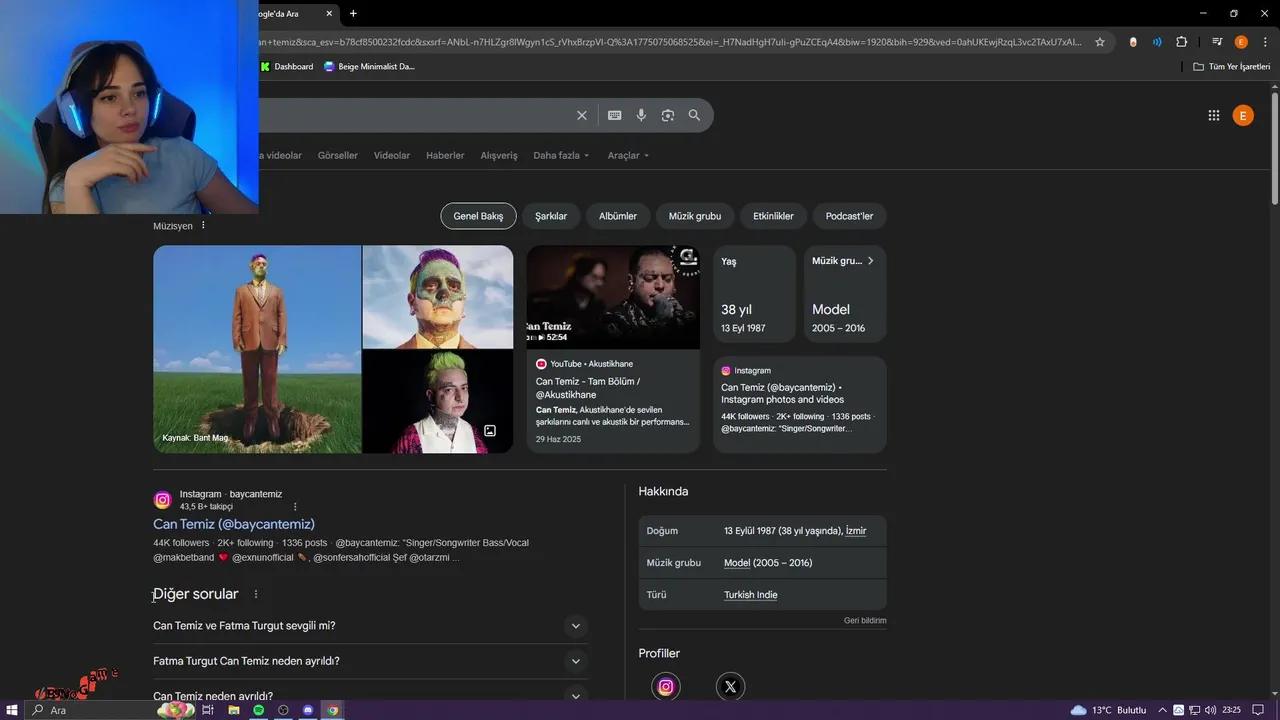Switch to the Haberler tab
The image size is (1280, 720).
click(445, 155)
